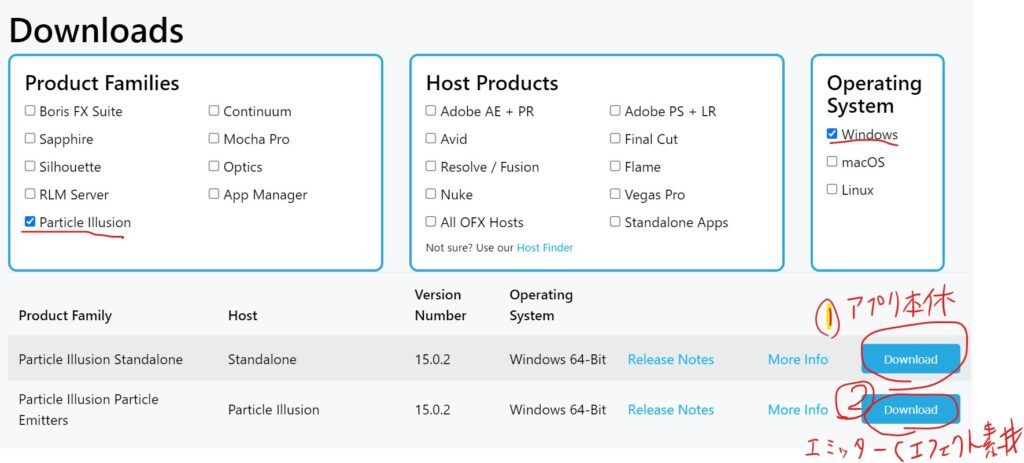Select the Operating System column header
This screenshot has width=1024, height=463.
pyautogui.click(x=541, y=305)
